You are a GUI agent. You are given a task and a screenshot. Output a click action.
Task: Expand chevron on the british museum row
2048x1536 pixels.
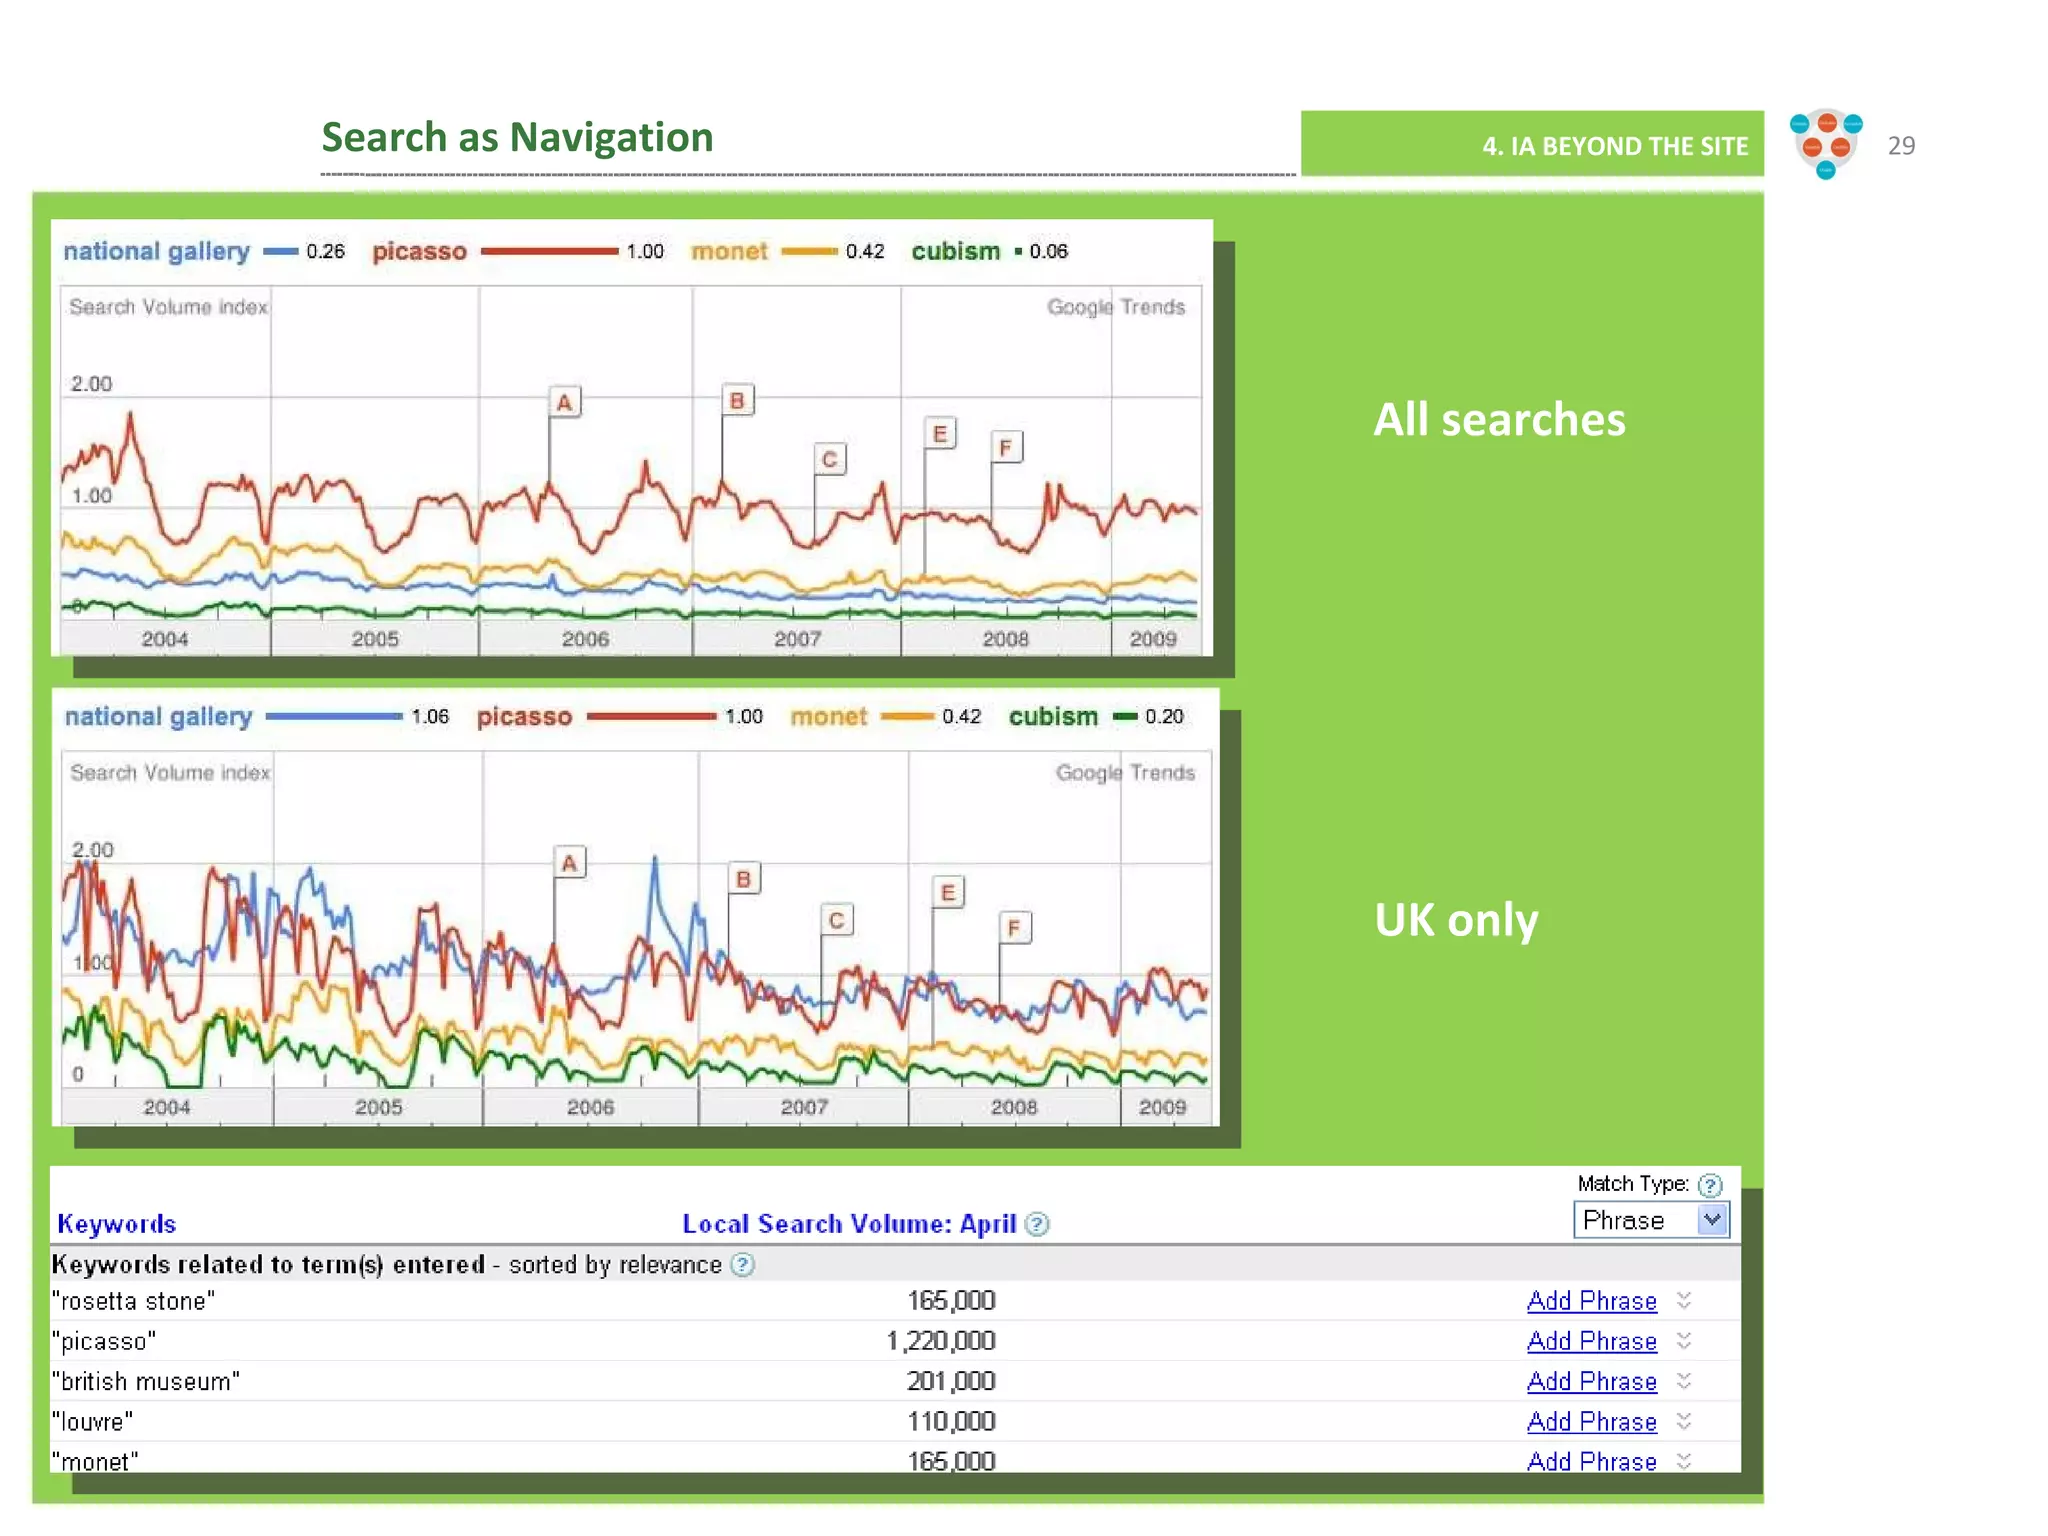[1684, 1381]
